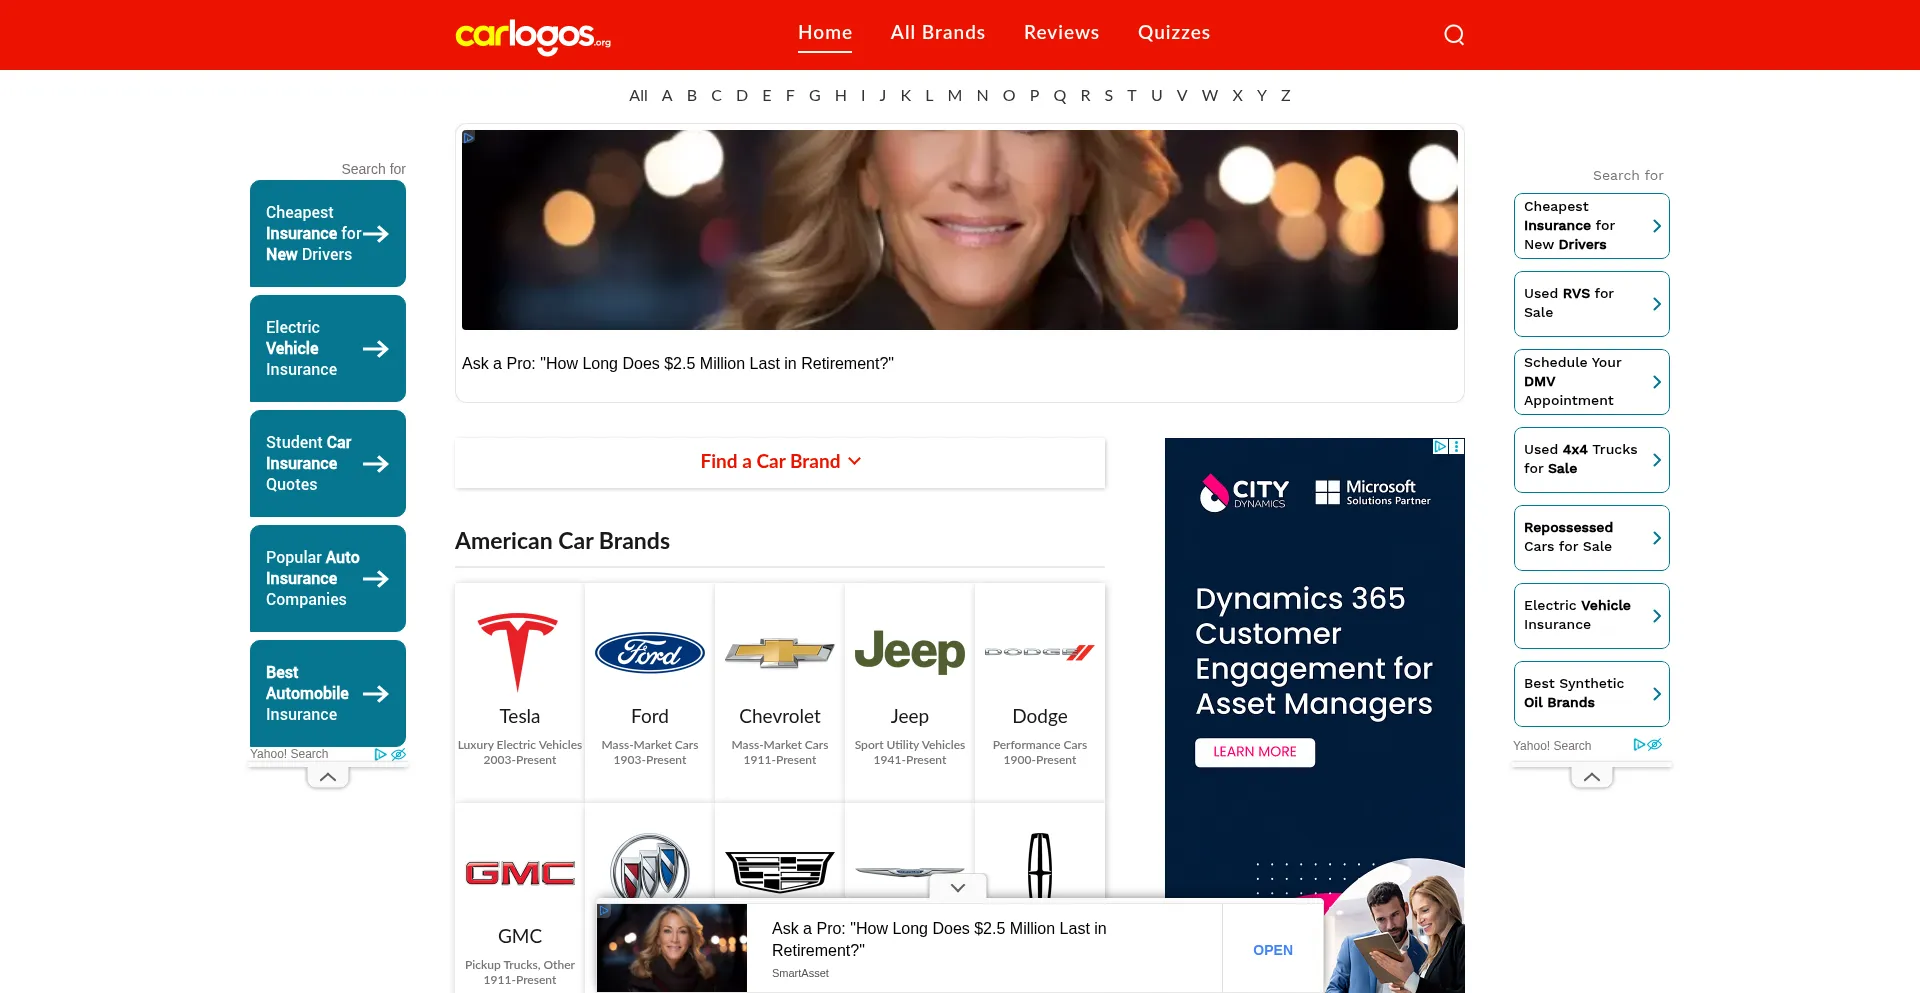Collapse the left Yahoo search ad panel

(328, 777)
